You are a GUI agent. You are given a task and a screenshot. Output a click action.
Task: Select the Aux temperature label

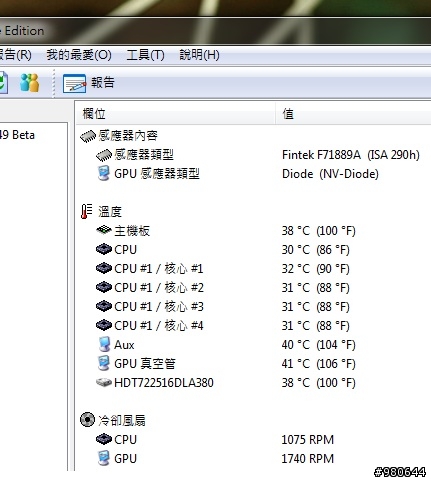click(124, 345)
